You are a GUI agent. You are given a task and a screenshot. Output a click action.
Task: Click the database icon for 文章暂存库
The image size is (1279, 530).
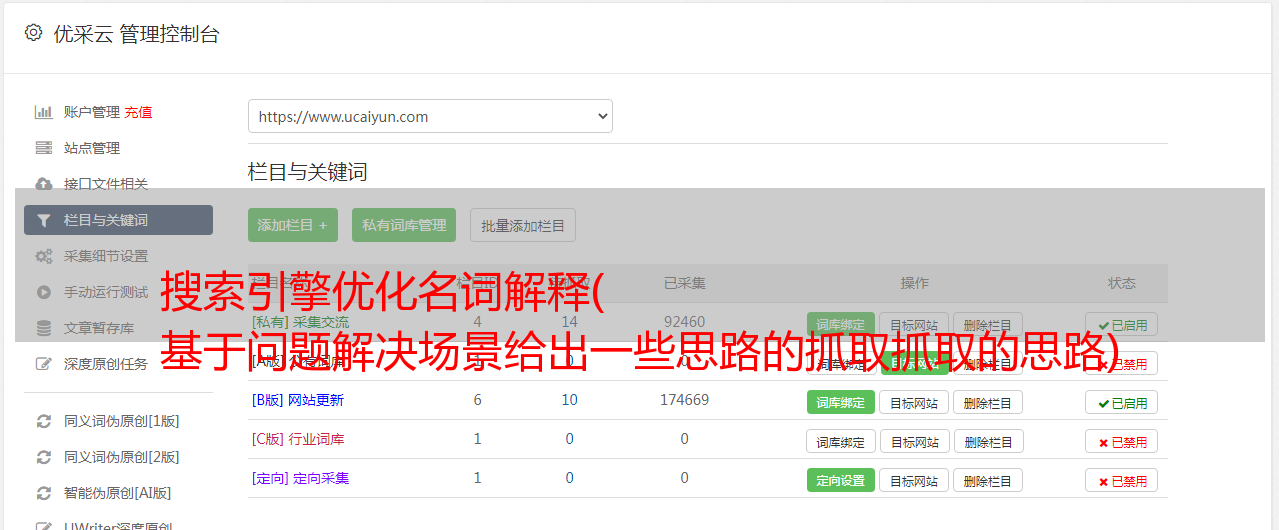click(x=43, y=328)
